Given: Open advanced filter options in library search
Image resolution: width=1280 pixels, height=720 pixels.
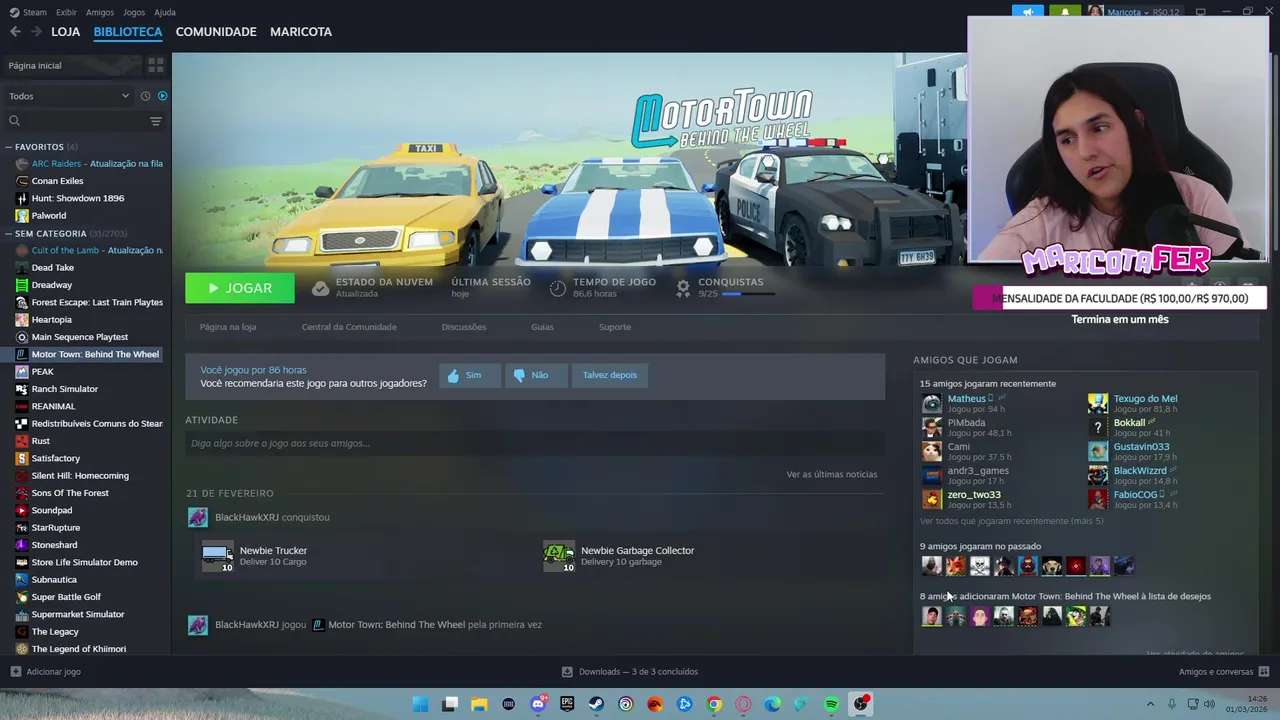Looking at the screenshot, I should pyautogui.click(x=155, y=121).
